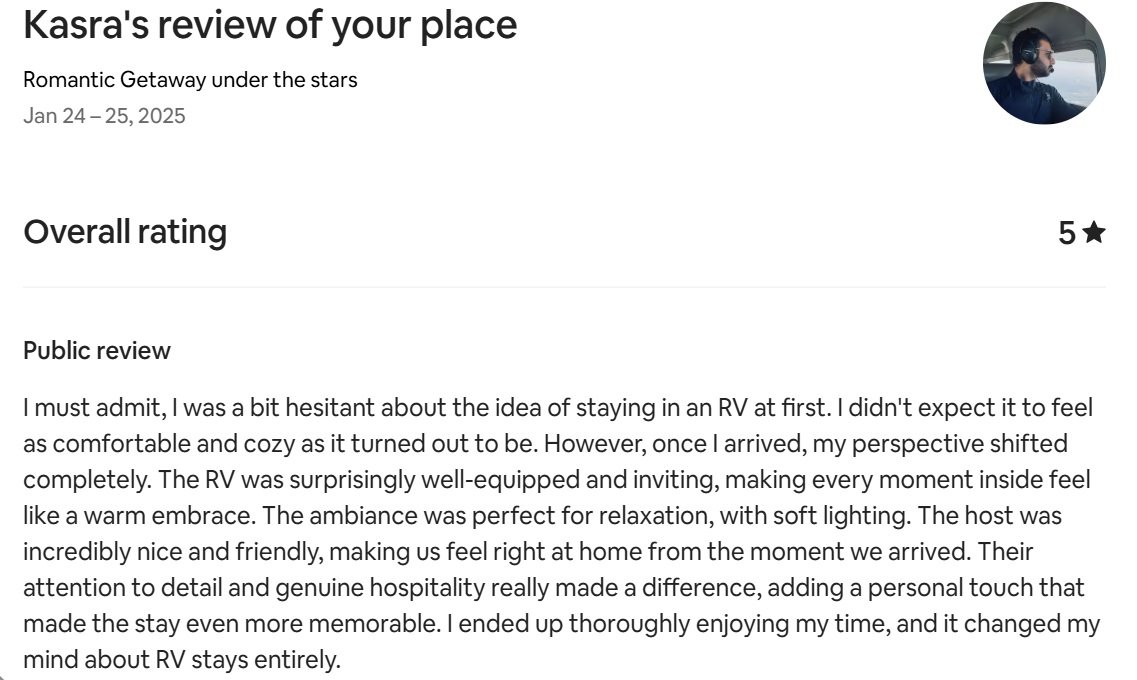Click the "Kasra's review of your place" heading

(270, 25)
